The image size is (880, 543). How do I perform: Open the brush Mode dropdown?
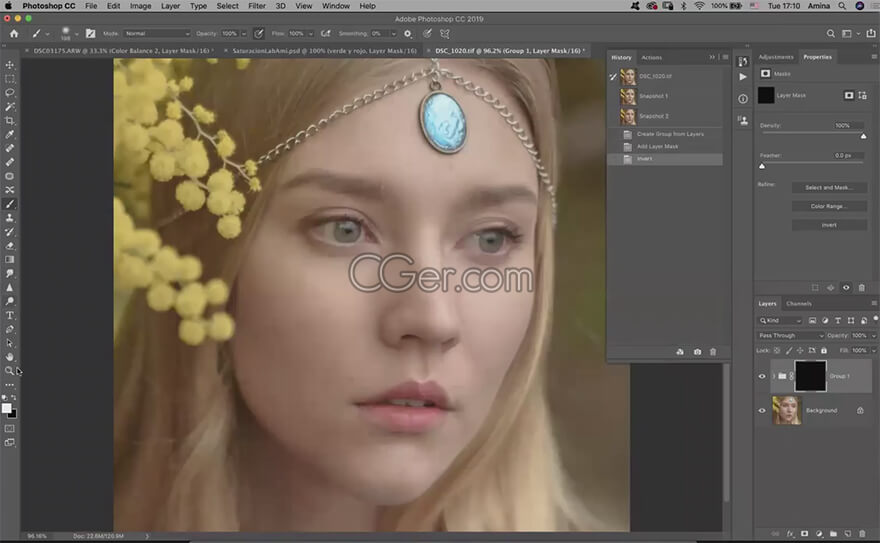157,34
